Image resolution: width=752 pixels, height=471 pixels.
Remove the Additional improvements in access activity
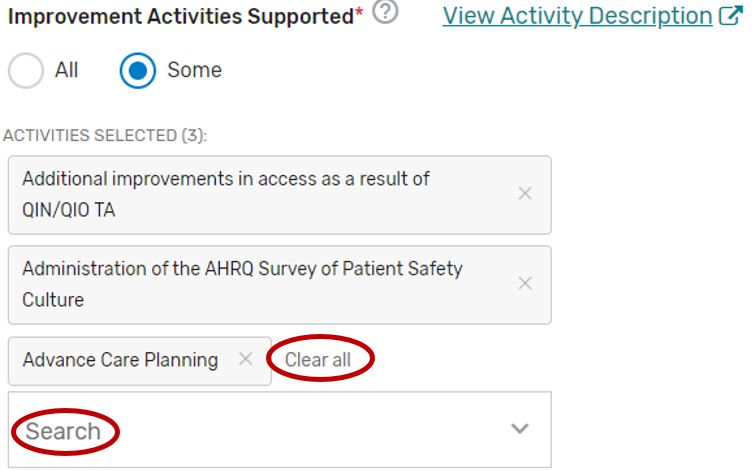coord(525,194)
